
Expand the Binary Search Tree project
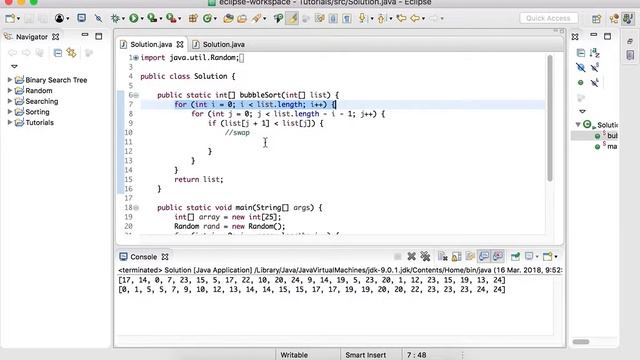point(10,80)
